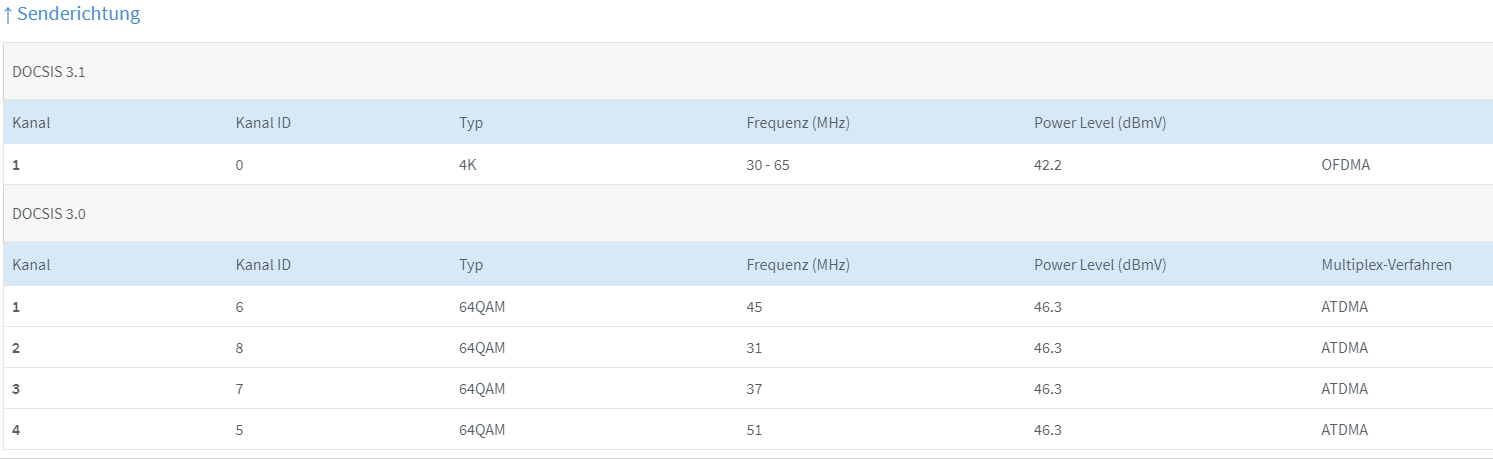
Task: Select the row with Kanal ID 6
Action: [x=239, y=307]
